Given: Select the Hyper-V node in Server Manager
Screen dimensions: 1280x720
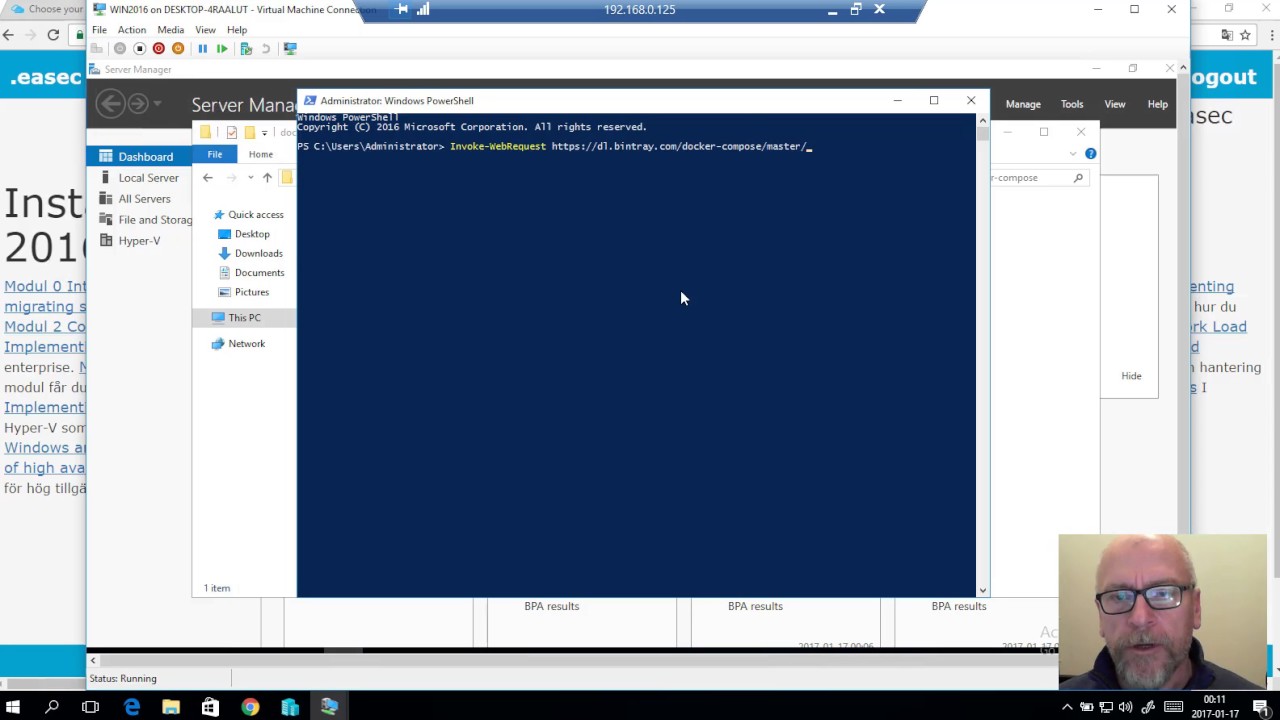Looking at the screenshot, I should point(139,240).
